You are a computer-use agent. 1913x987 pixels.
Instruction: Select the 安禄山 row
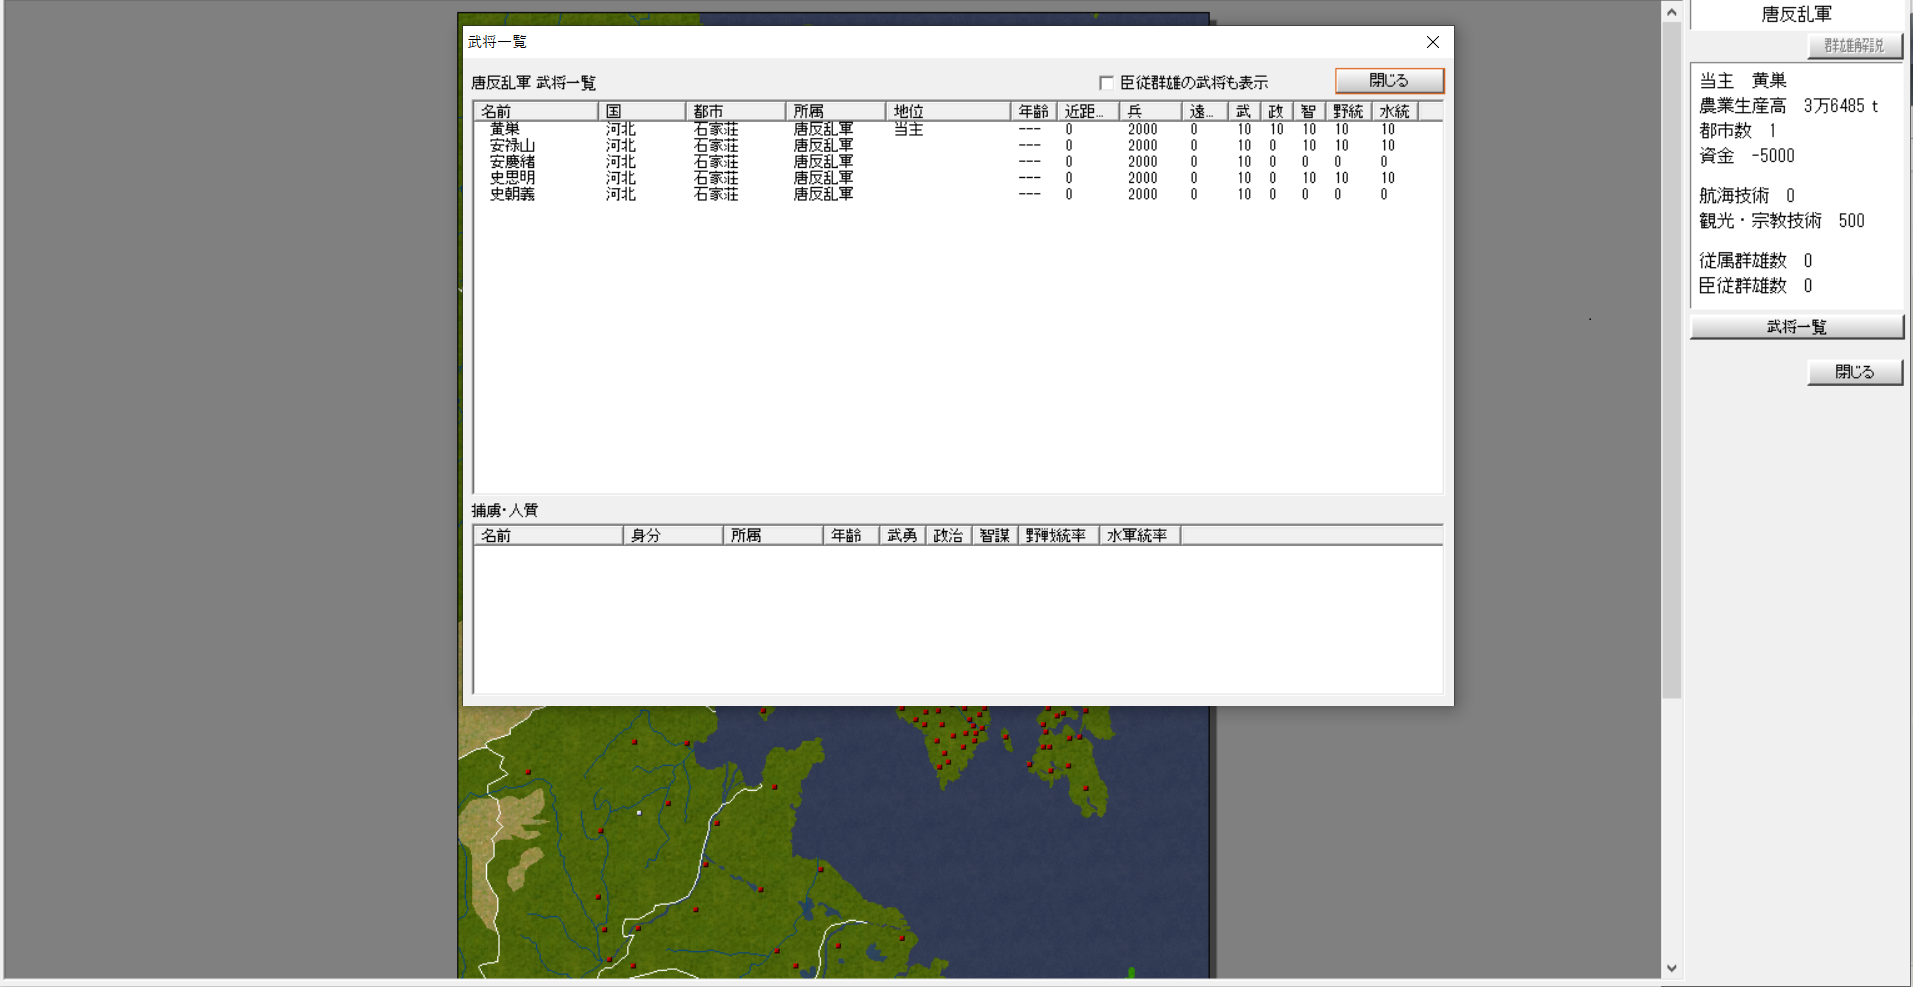(512, 146)
